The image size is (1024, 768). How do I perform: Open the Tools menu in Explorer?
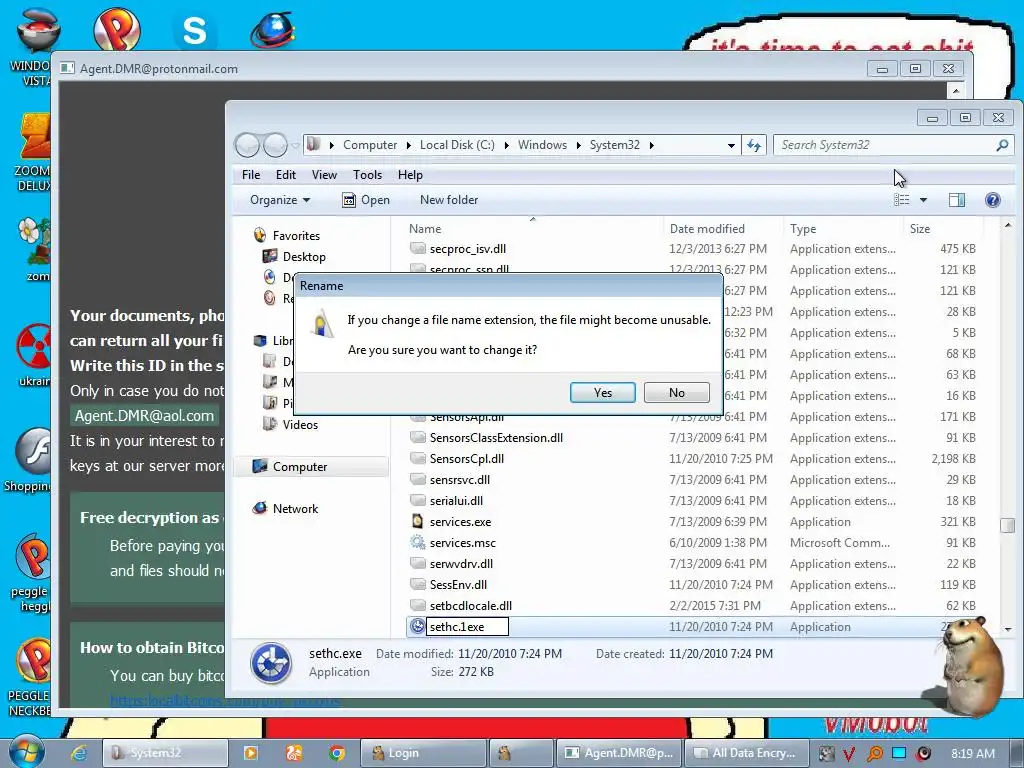click(367, 175)
